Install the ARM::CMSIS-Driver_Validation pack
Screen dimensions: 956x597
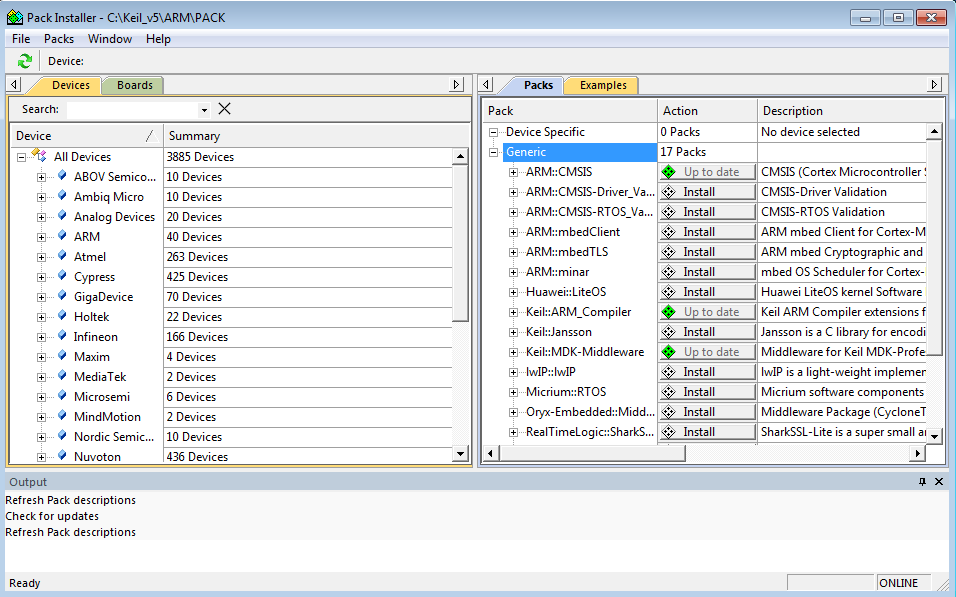pos(707,192)
